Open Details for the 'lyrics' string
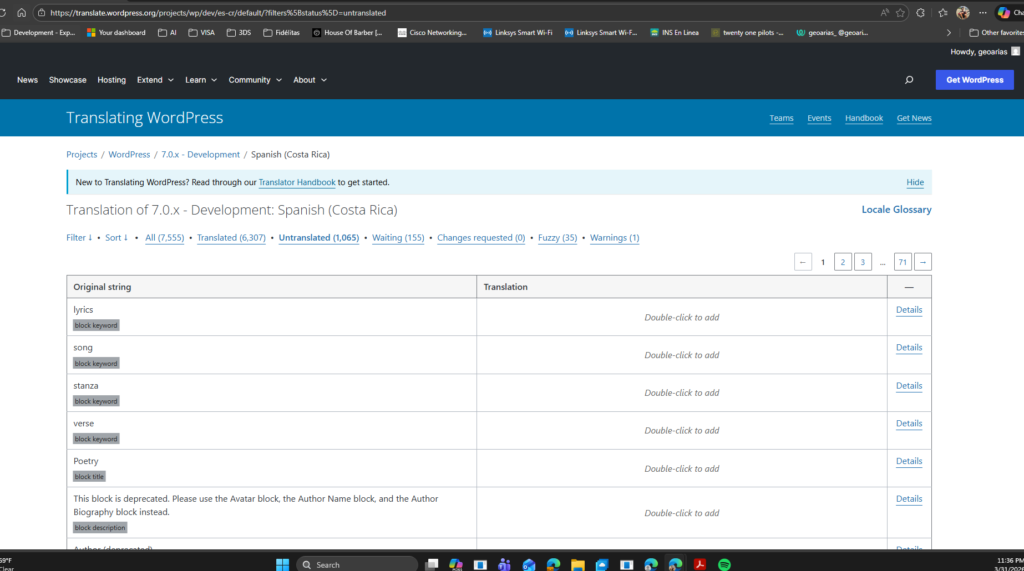1024x571 pixels. [x=908, y=310]
